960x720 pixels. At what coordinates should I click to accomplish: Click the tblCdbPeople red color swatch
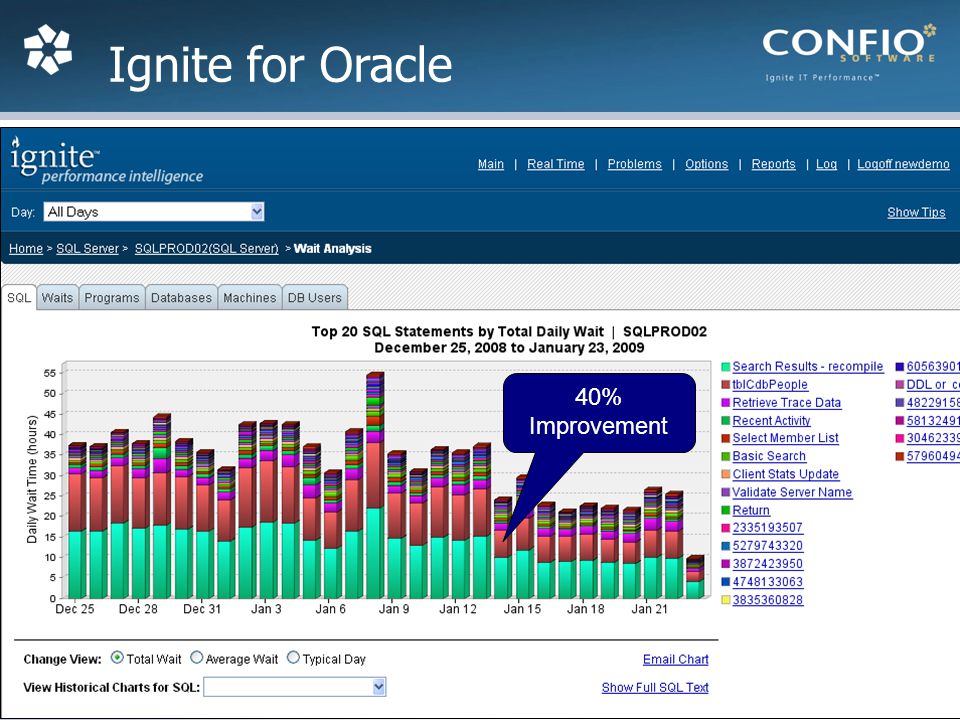[x=726, y=385]
